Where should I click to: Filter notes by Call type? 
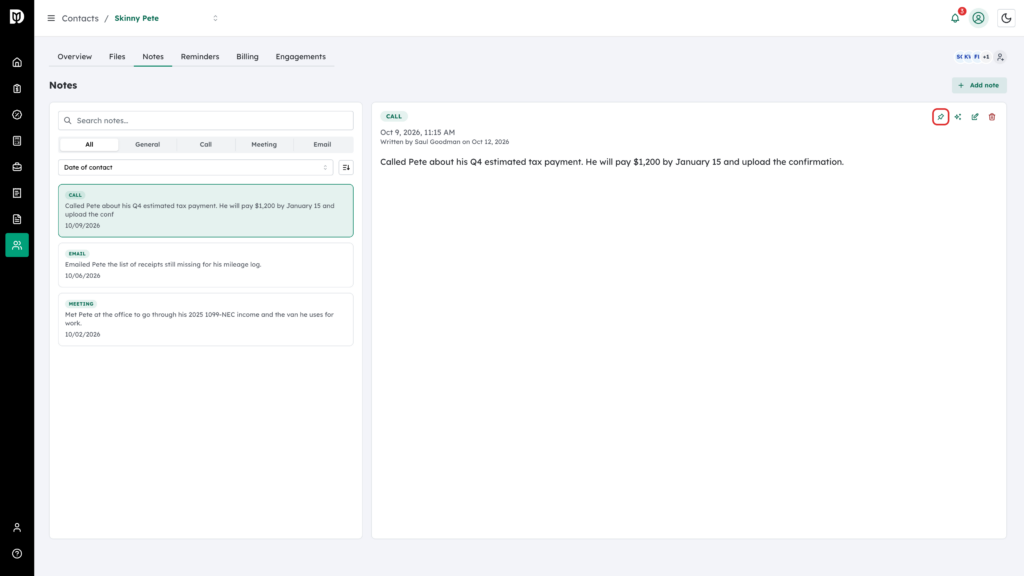[206, 144]
